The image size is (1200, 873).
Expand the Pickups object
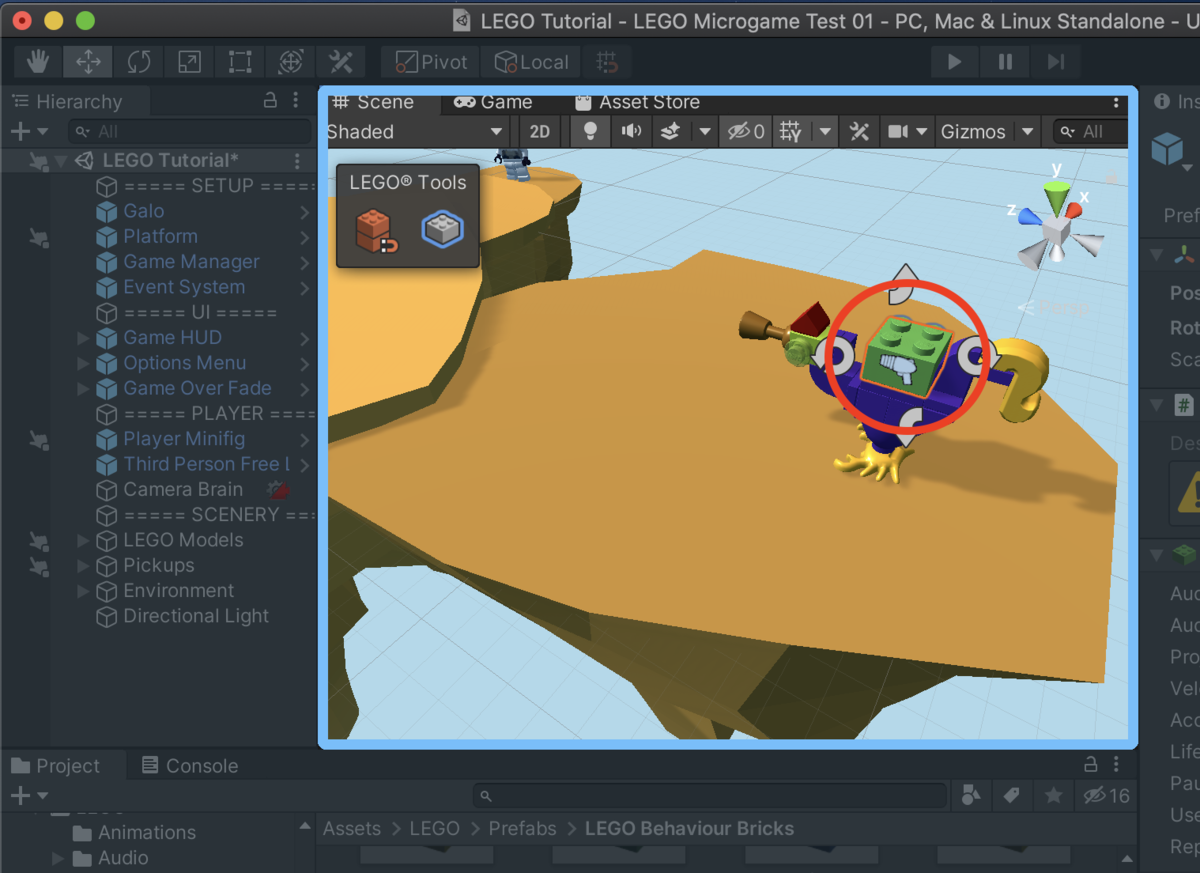(x=83, y=565)
